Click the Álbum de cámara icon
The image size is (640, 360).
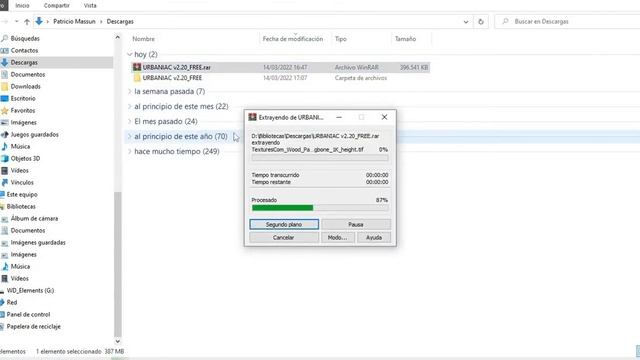pos(4,219)
